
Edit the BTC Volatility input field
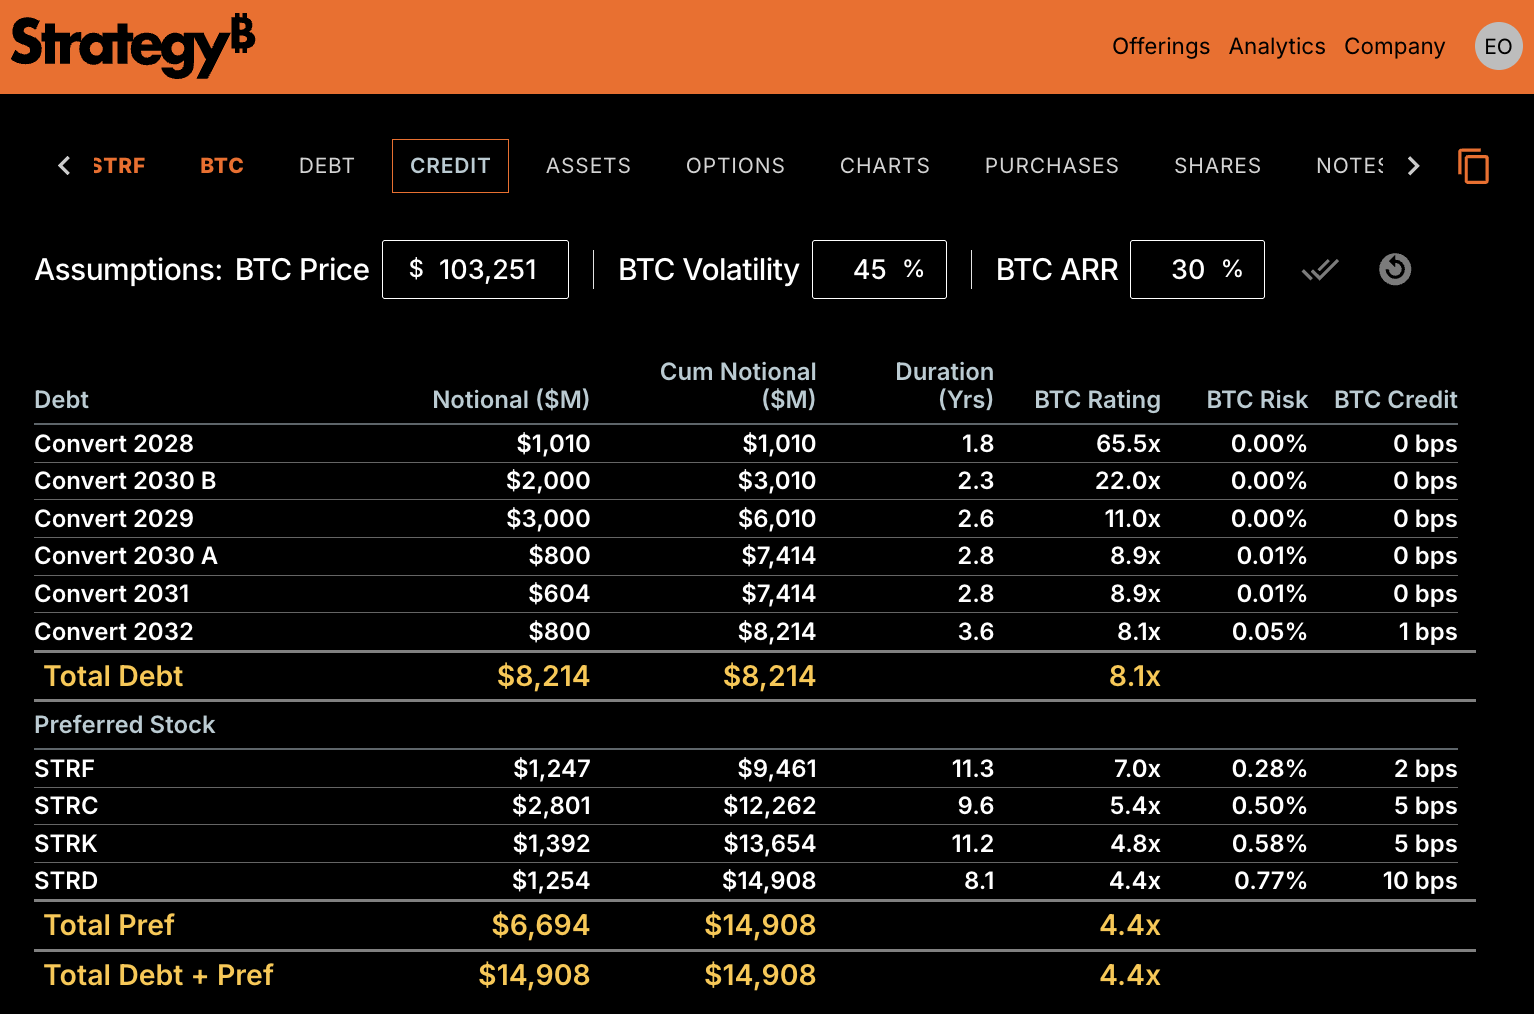879,269
